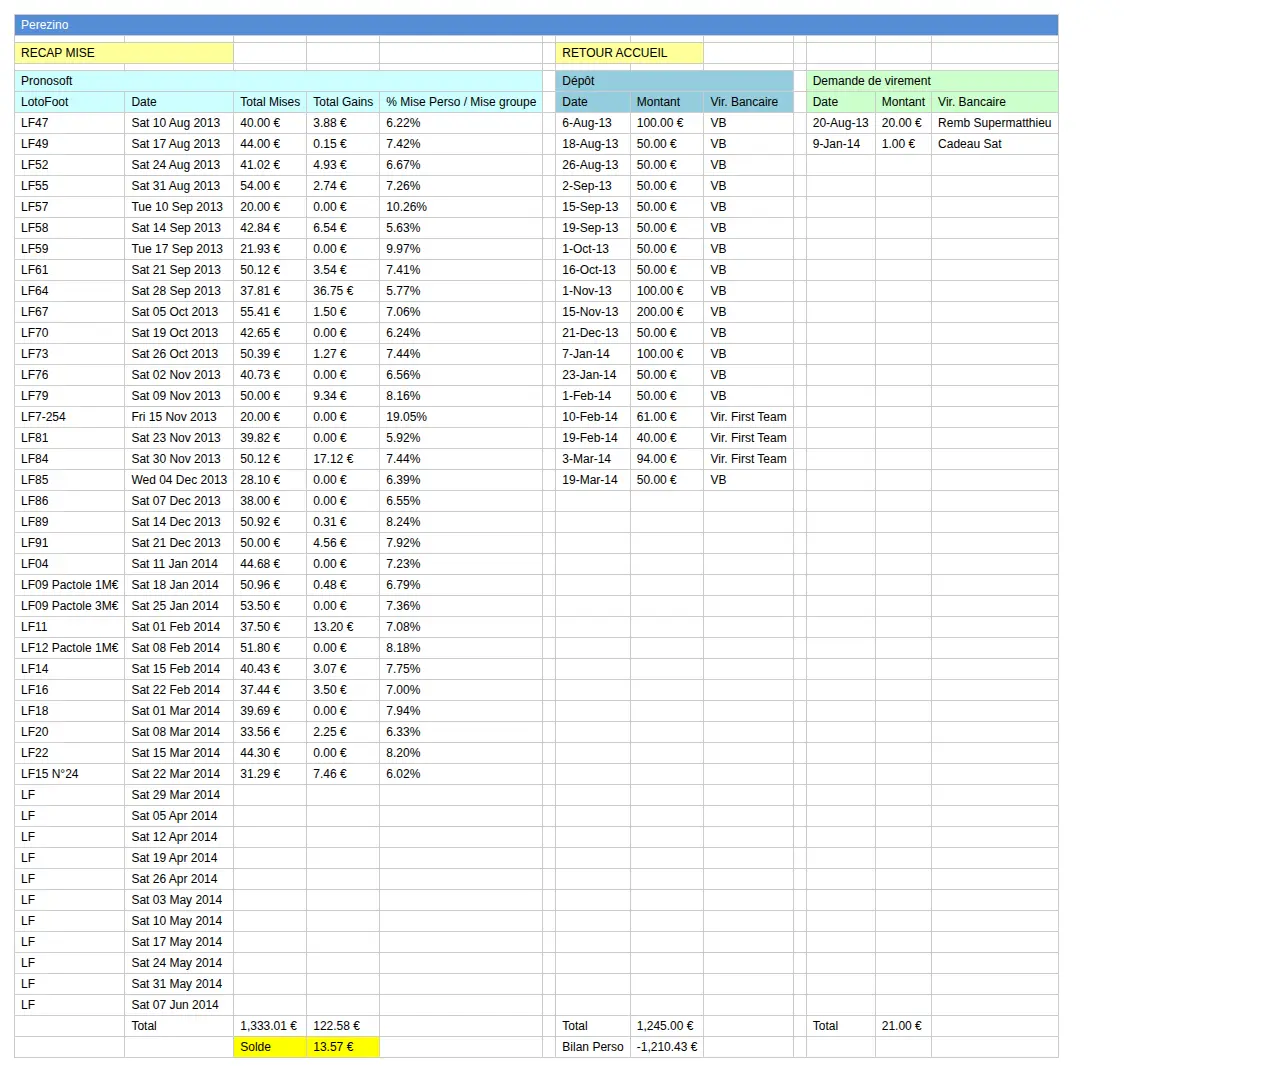Click the LF15 N°24 cell
Screen dimensions: 1280x1072
click(70, 774)
